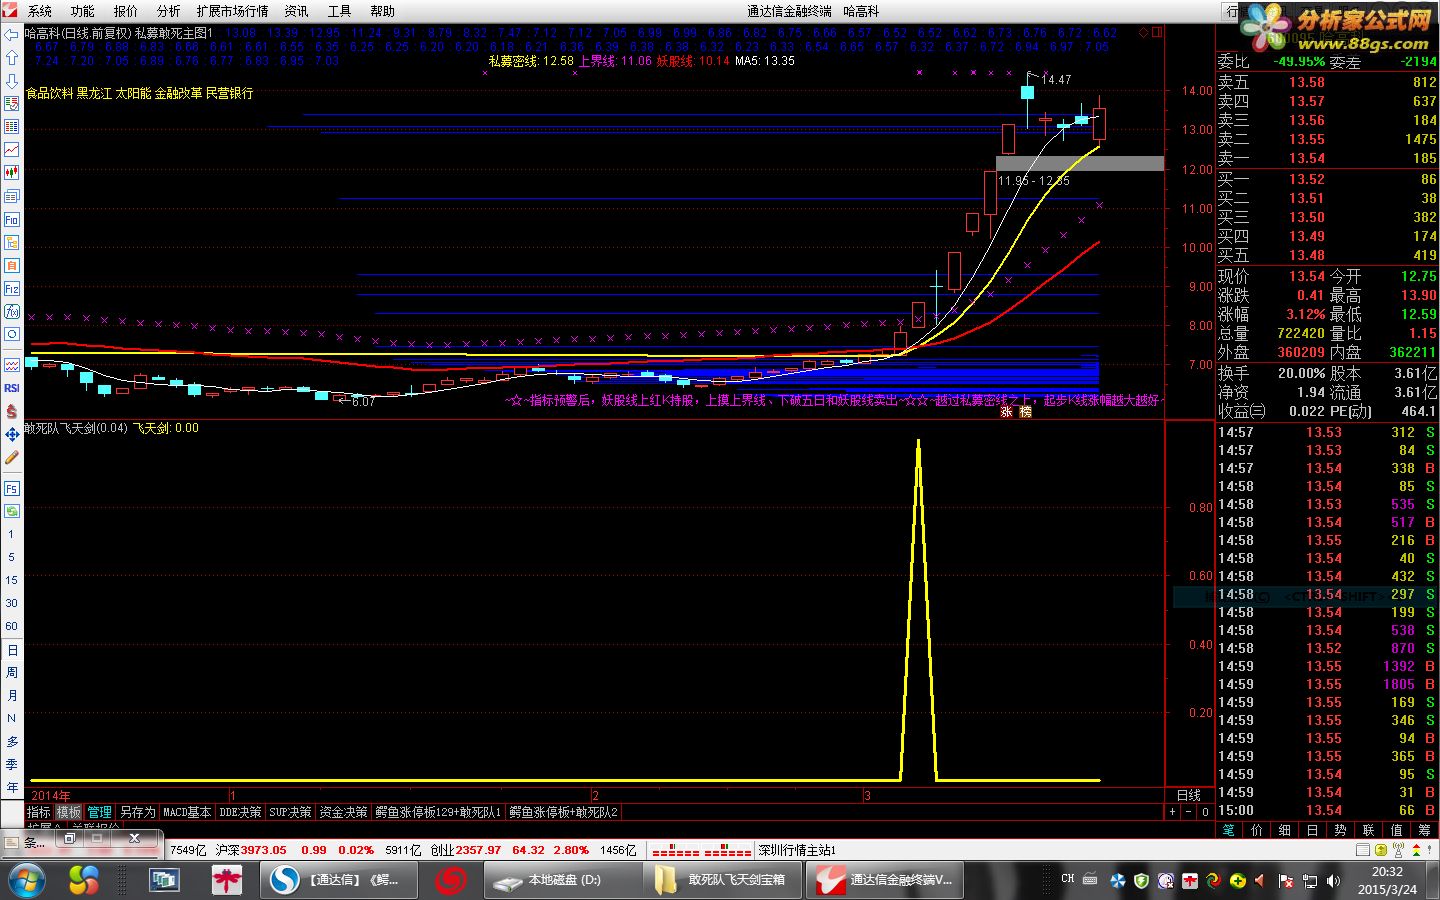Switch to the 价 price tab

[1257, 830]
